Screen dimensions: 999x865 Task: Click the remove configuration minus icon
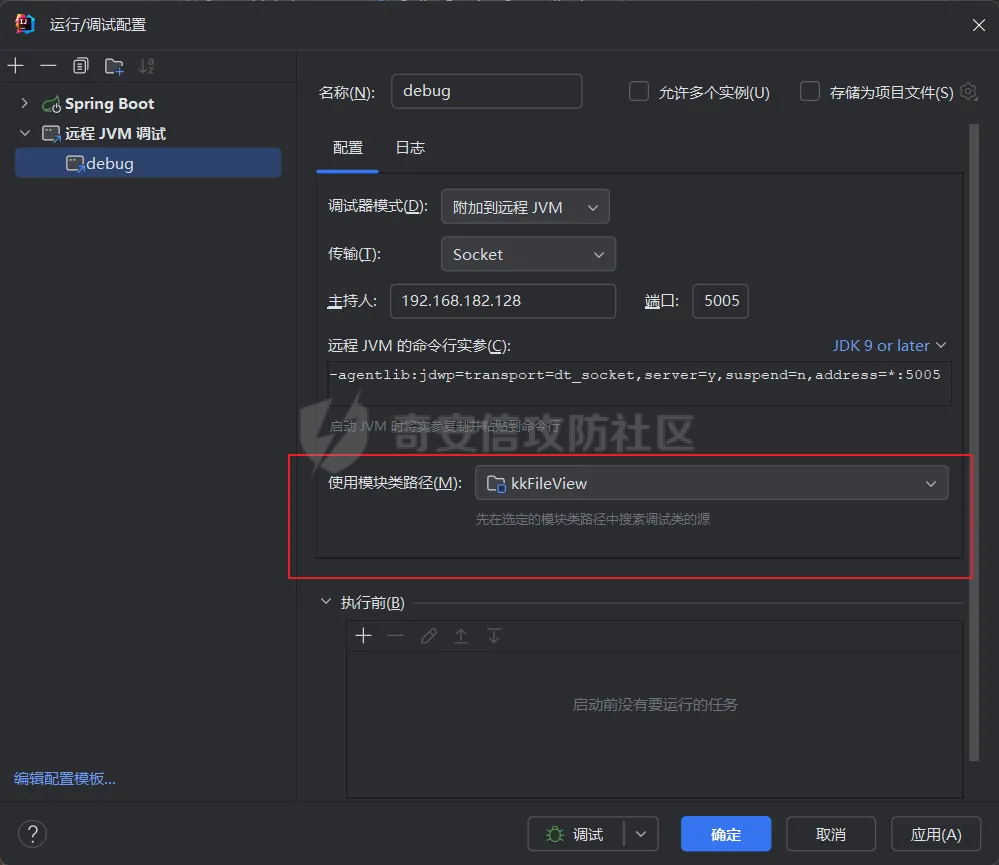[x=48, y=66]
